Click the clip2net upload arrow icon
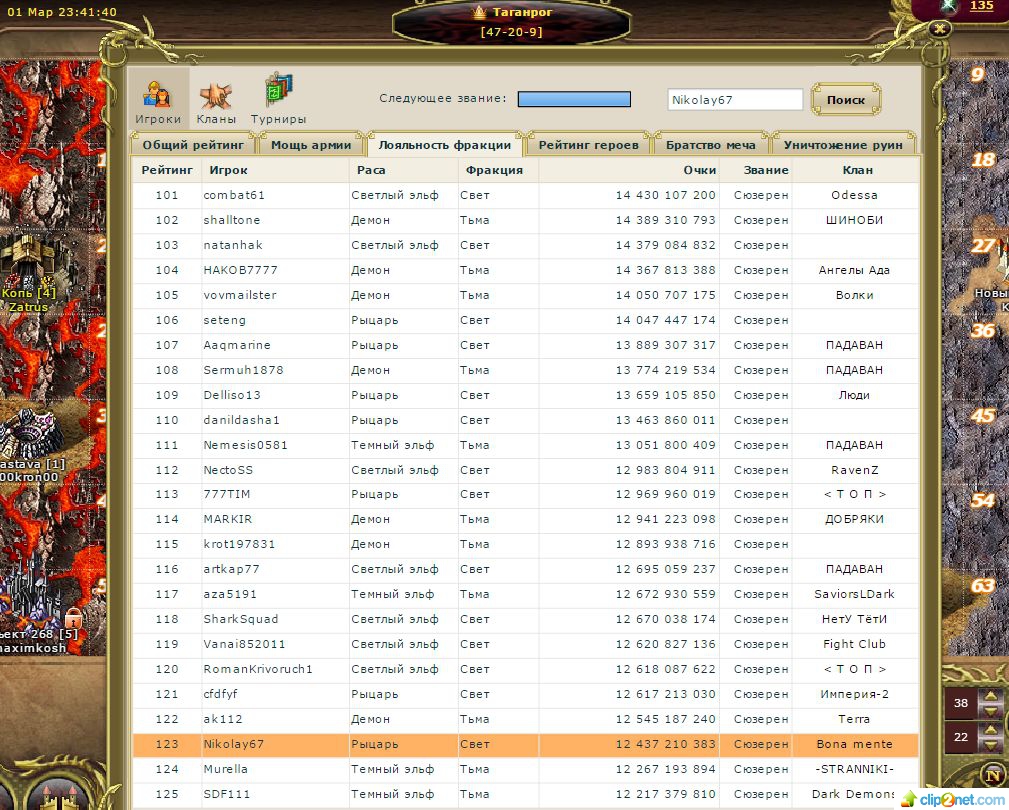This screenshot has width=1009, height=810. [909, 798]
